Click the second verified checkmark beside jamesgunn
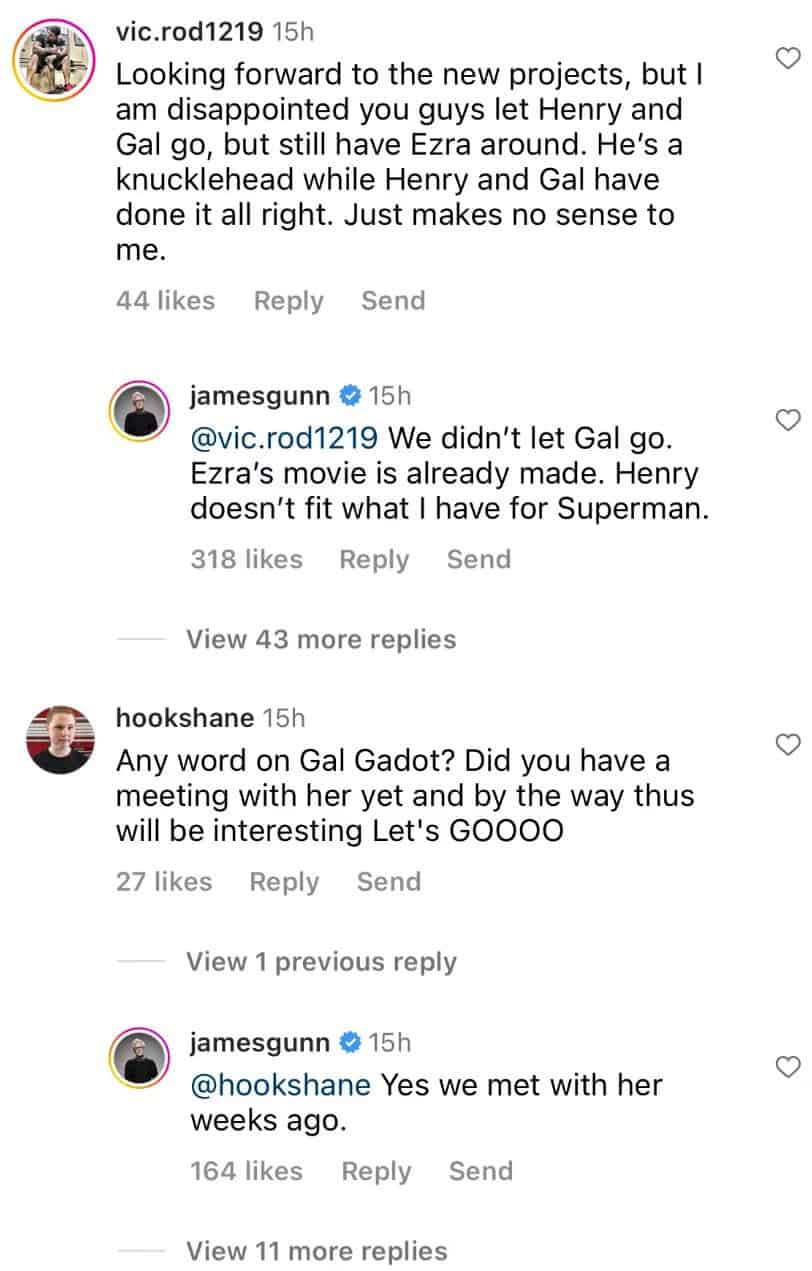The width and height of the screenshot is (812, 1271). (x=349, y=1043)
